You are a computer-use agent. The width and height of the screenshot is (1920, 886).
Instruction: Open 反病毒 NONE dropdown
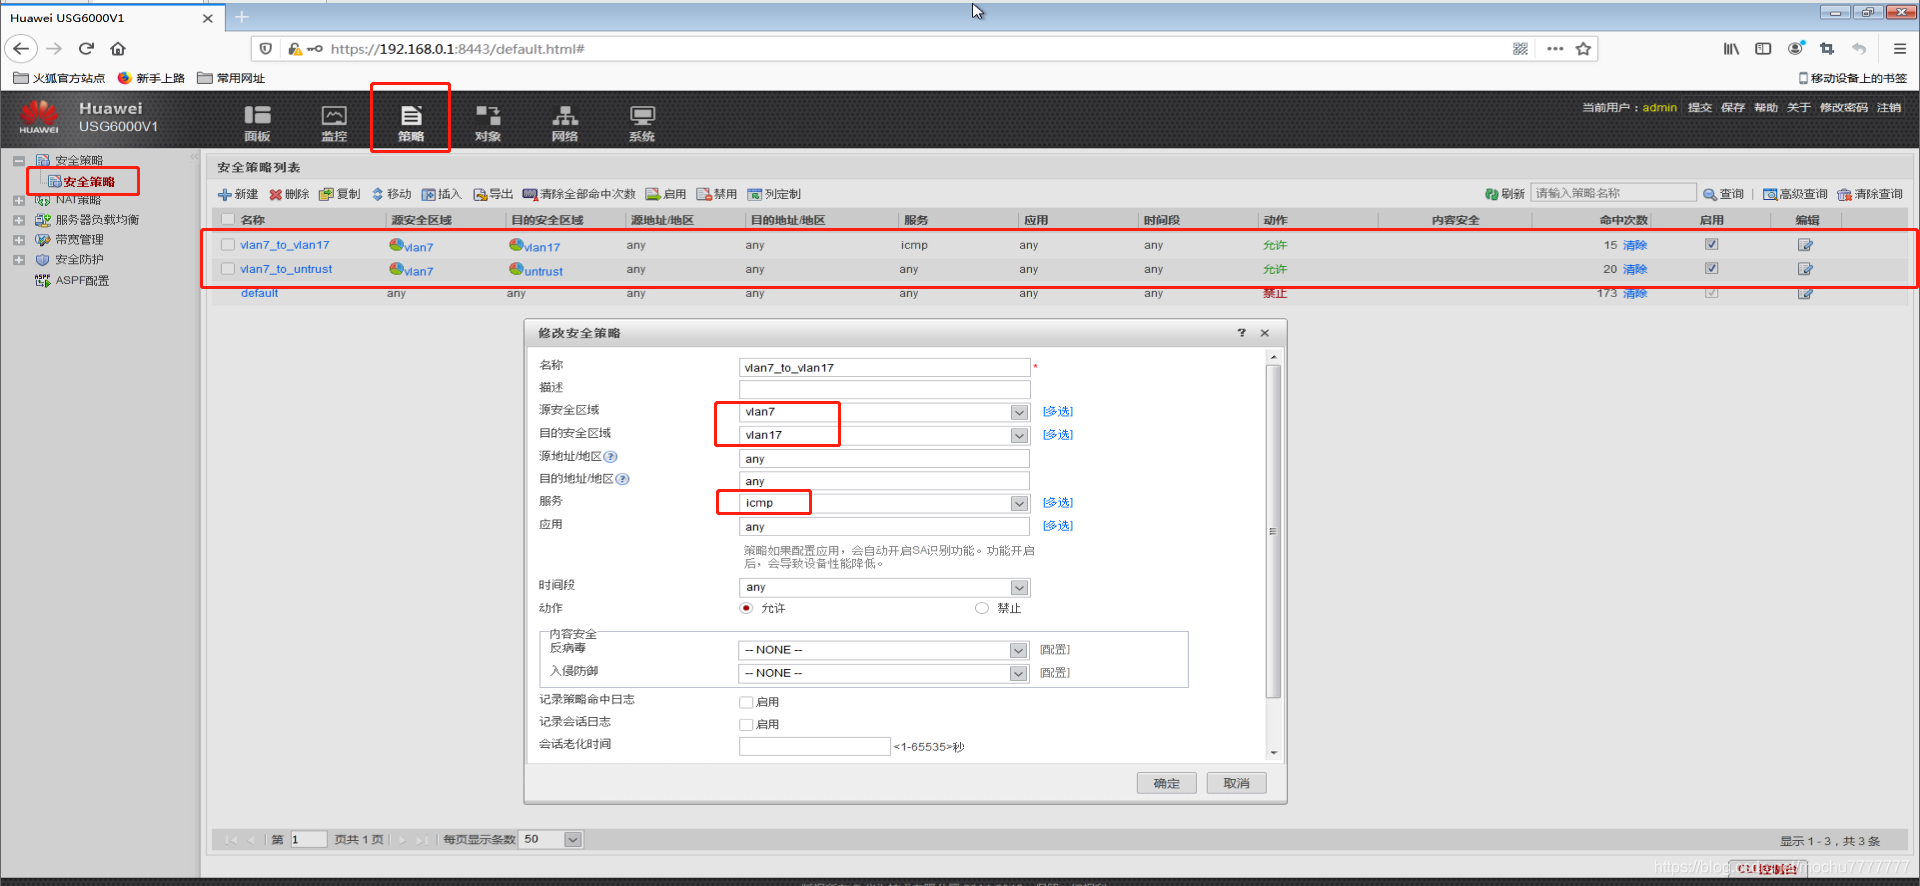(1018, 650)
